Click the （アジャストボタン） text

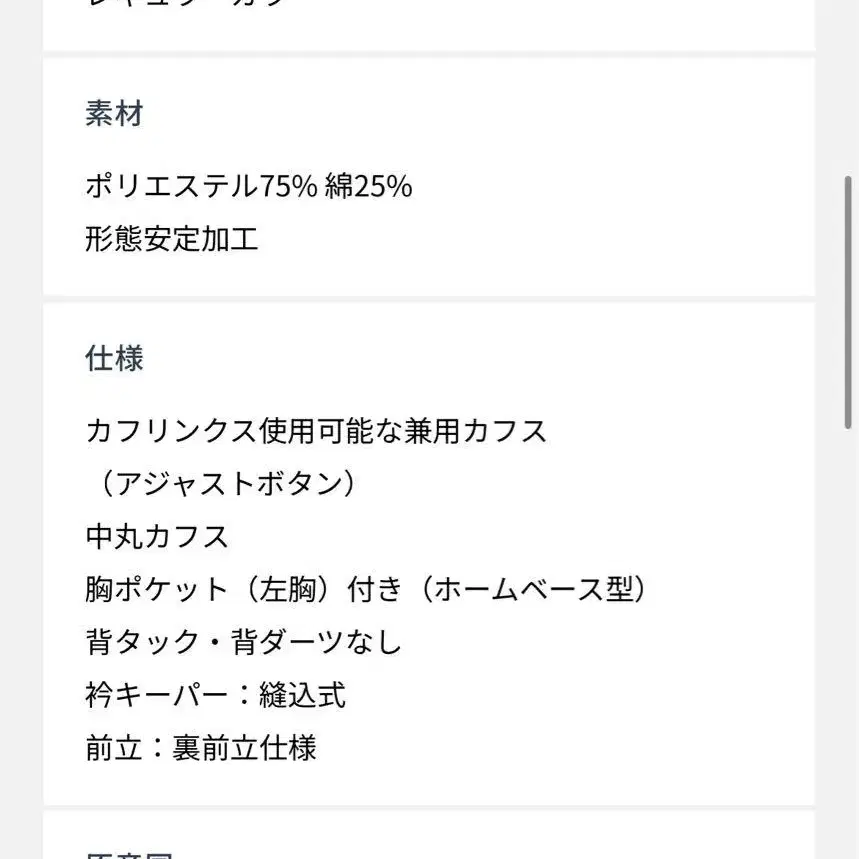tap(222, 484)
